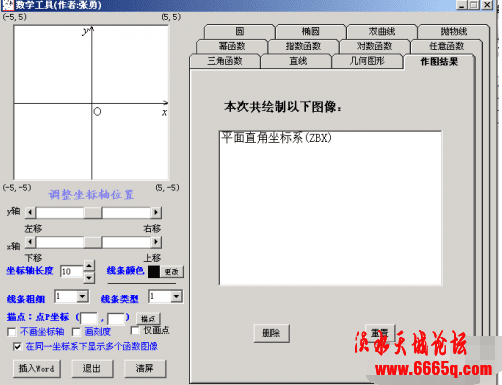Increase 坐标轴长度 with up spinner
The height and width of the screenshot is (385, 502).
click(89, 266)
